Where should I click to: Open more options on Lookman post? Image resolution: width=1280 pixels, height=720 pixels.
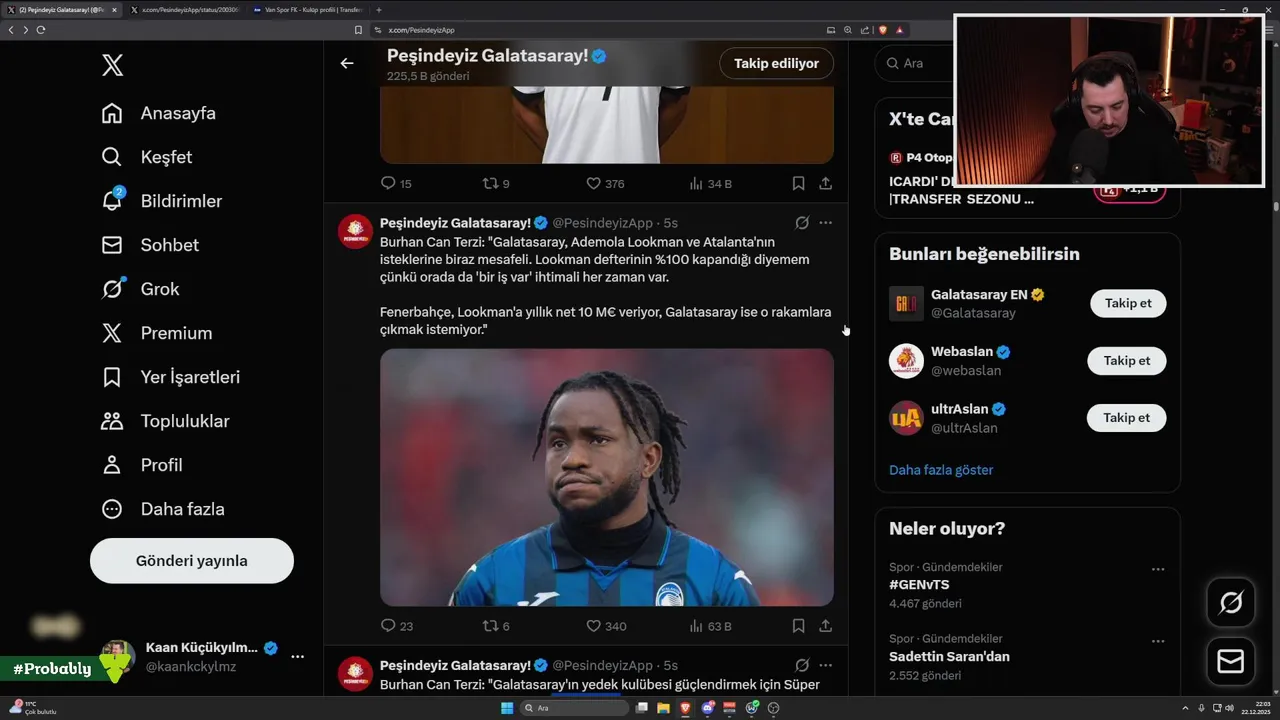[825, 223]
